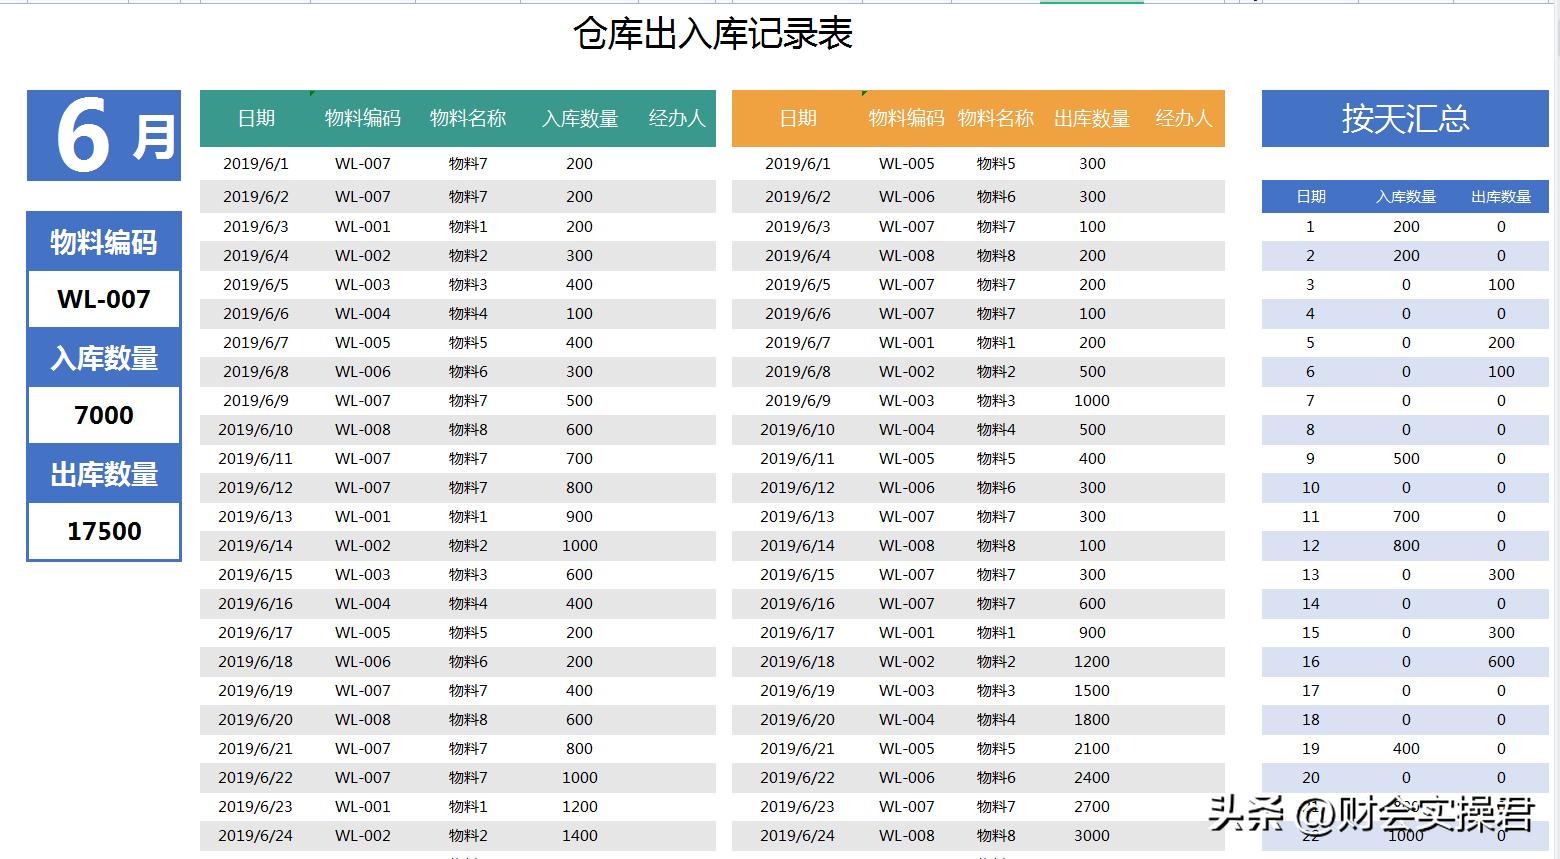Select outbound quantity 3000 for 2019/6/24
The image size is (1560, 859).
(x=1090, y=836)
